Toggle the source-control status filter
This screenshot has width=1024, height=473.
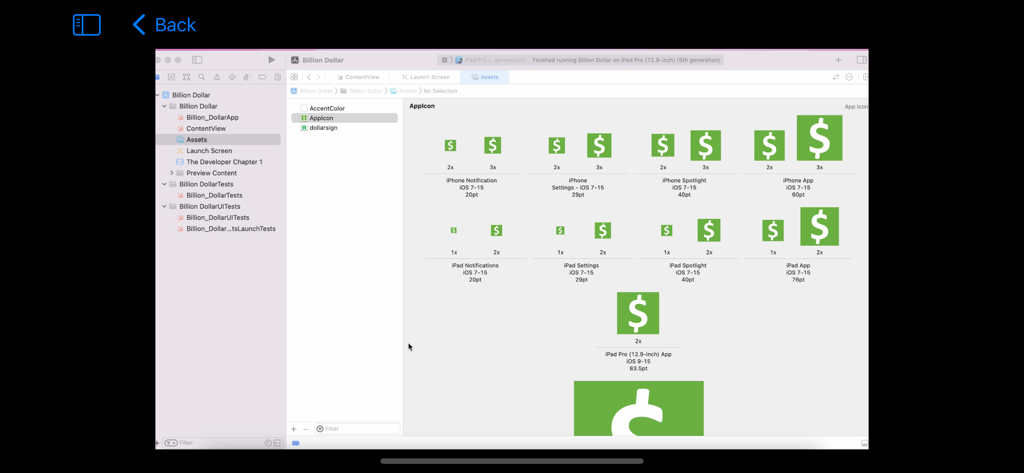pyautogui.click(x=277, y=443)
